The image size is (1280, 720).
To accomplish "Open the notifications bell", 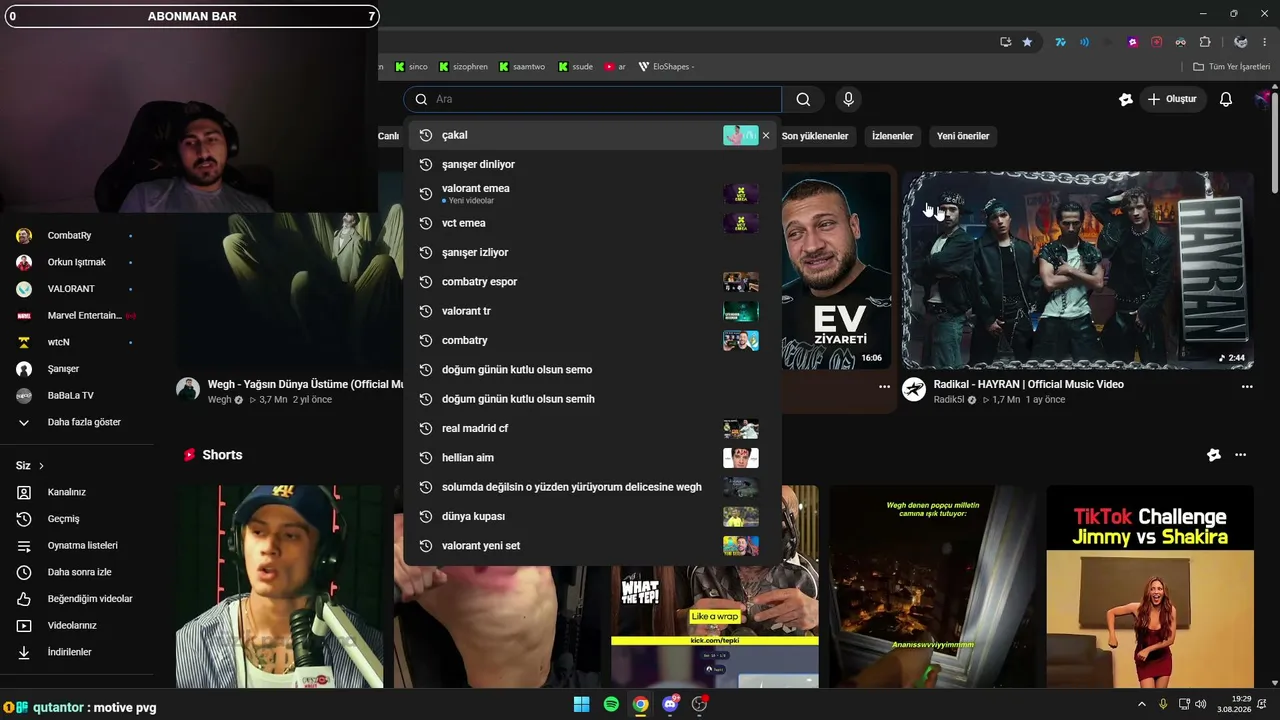I will point(1226,99).
